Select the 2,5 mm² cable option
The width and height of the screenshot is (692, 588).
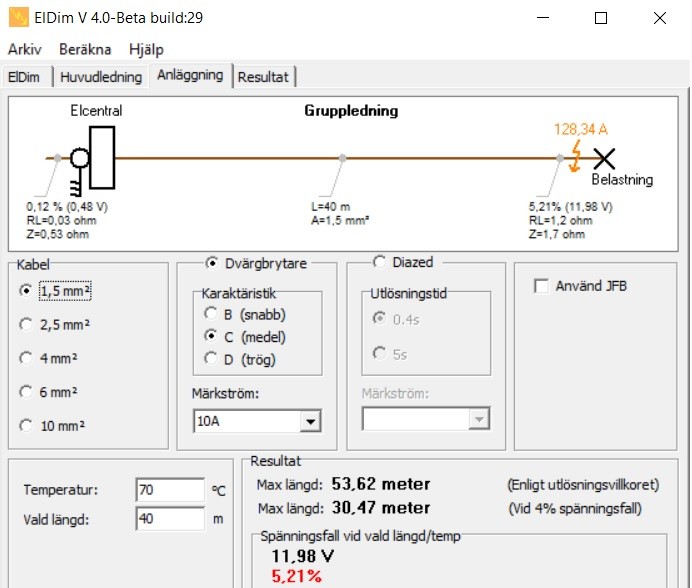(x=26, y=324)
